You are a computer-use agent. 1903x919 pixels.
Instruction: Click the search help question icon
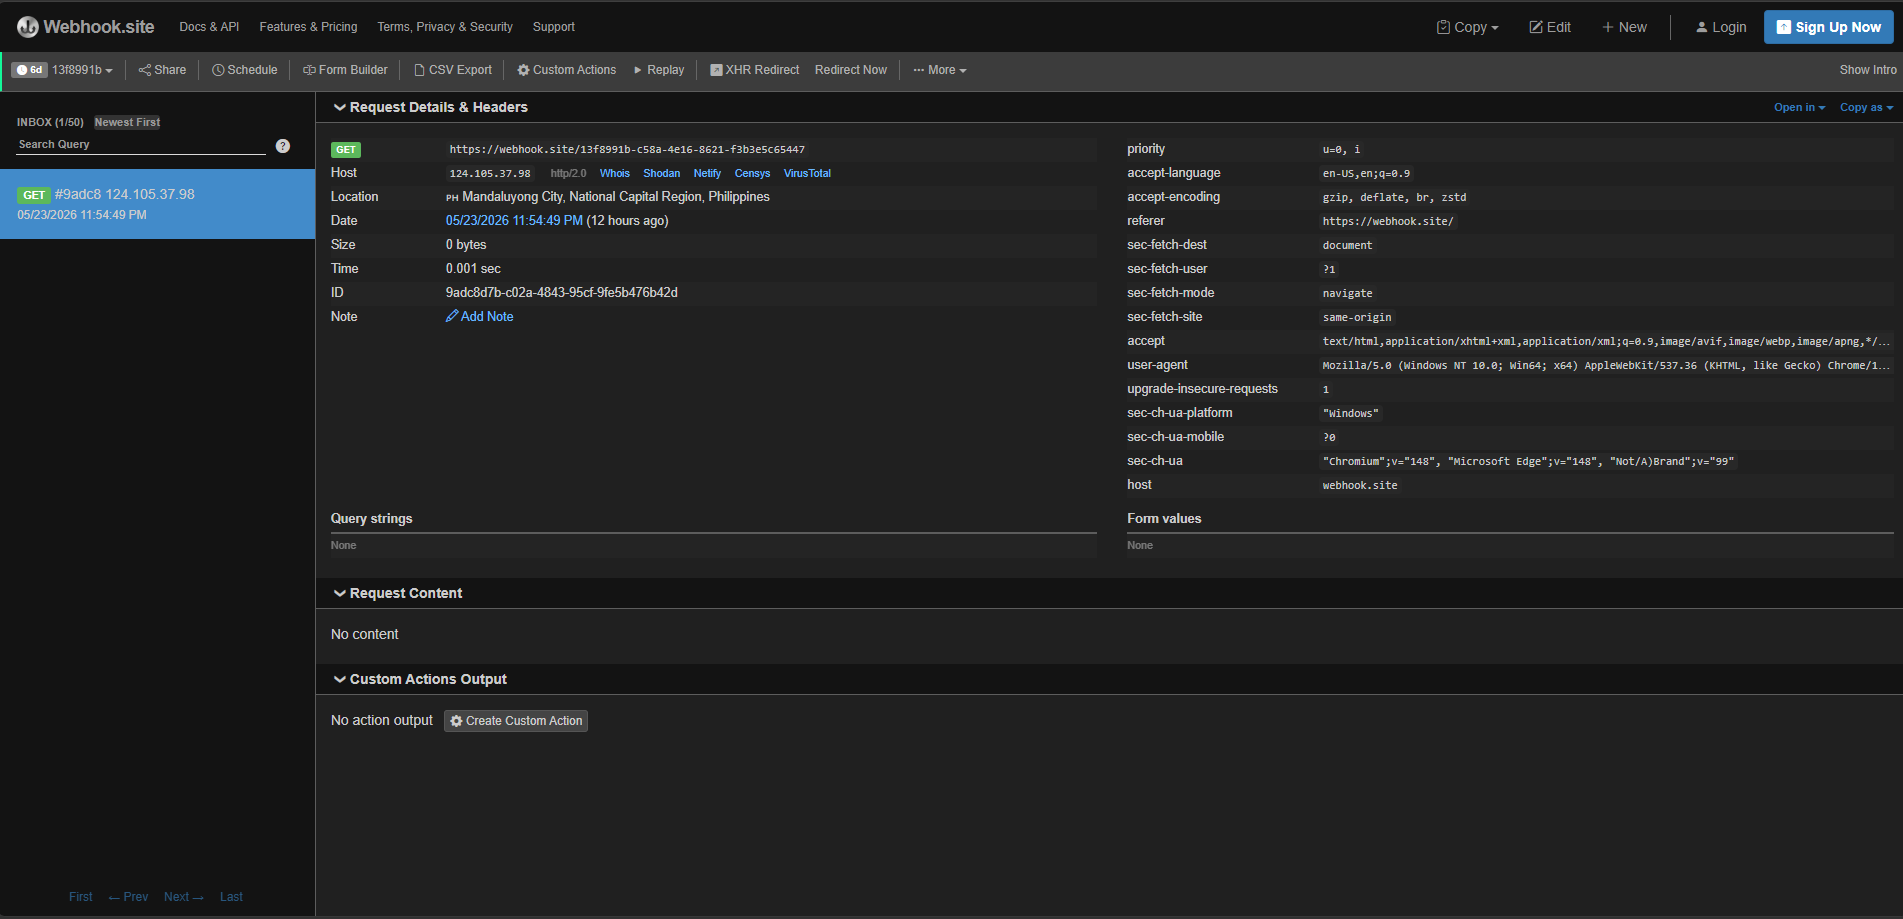283,146
